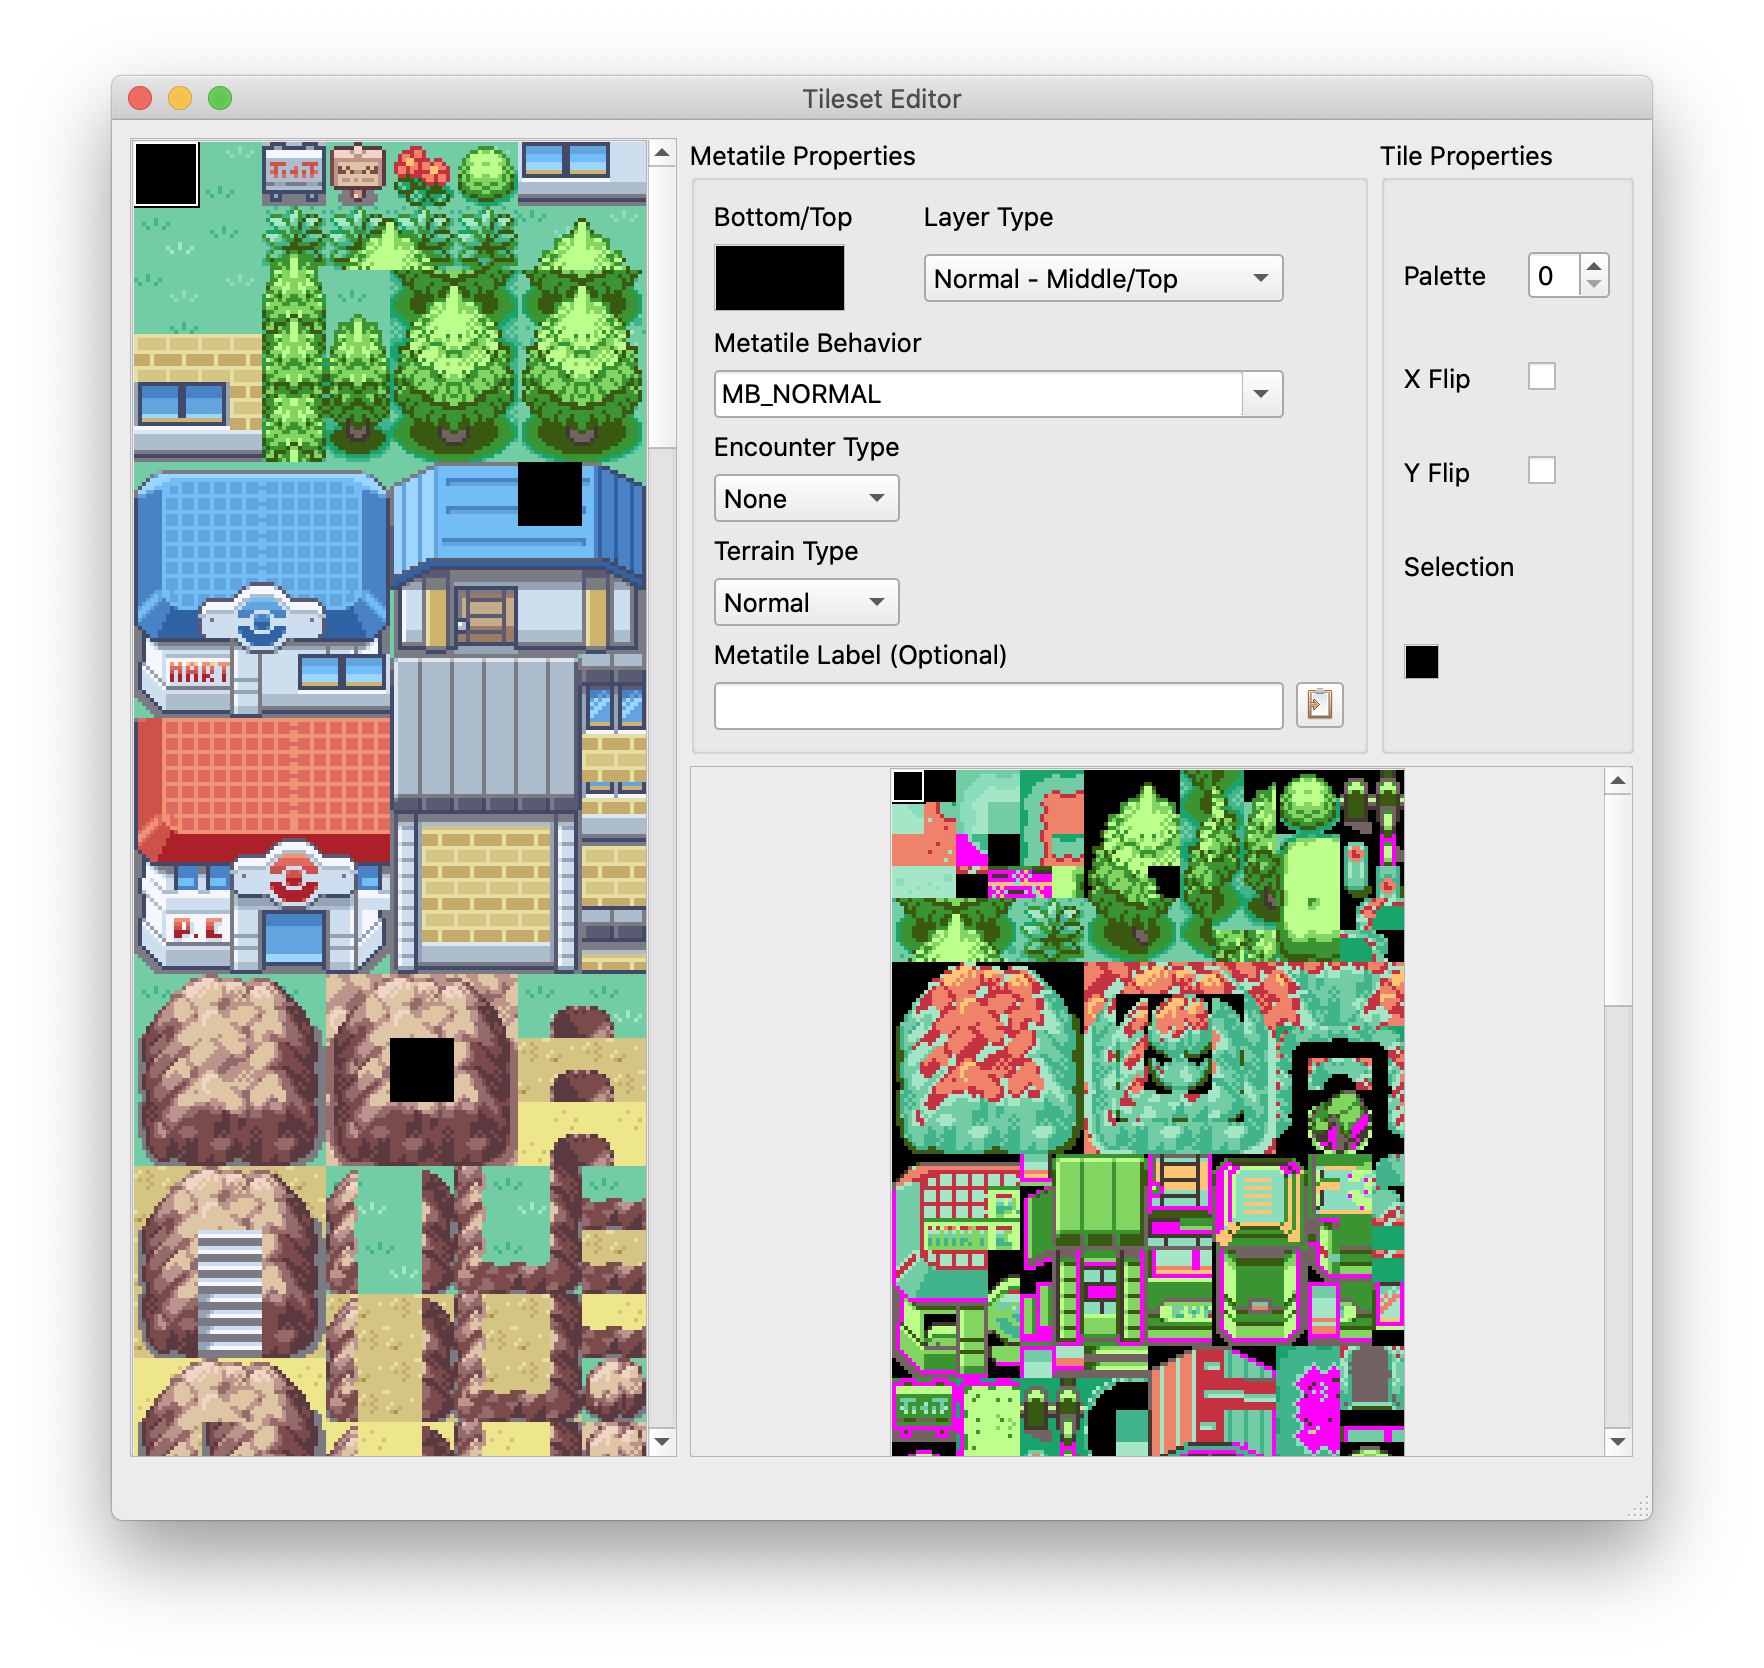Click down arrow of tiles panel scrollbar
This screenshot has width=1764, height=1668.
[x=1618, y=1441]
